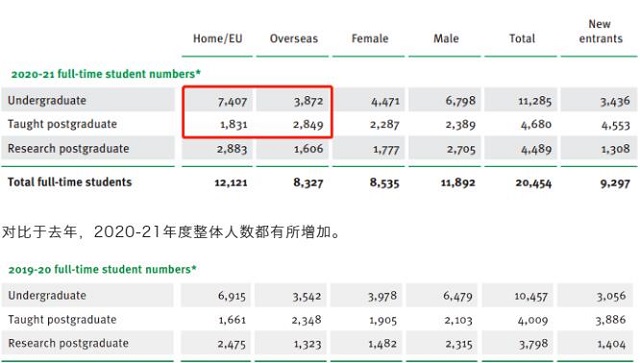Click the value 4,009
The height and width of the screenshot is (363, 640).
click(x=533, y=321)
